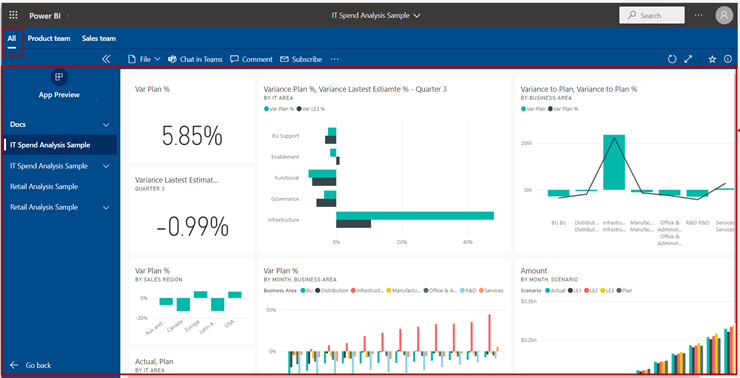The height and width of the screenshot is (378, 740).
Task: Collapse the navigation pane with double chevron
Action: point(106,59)
